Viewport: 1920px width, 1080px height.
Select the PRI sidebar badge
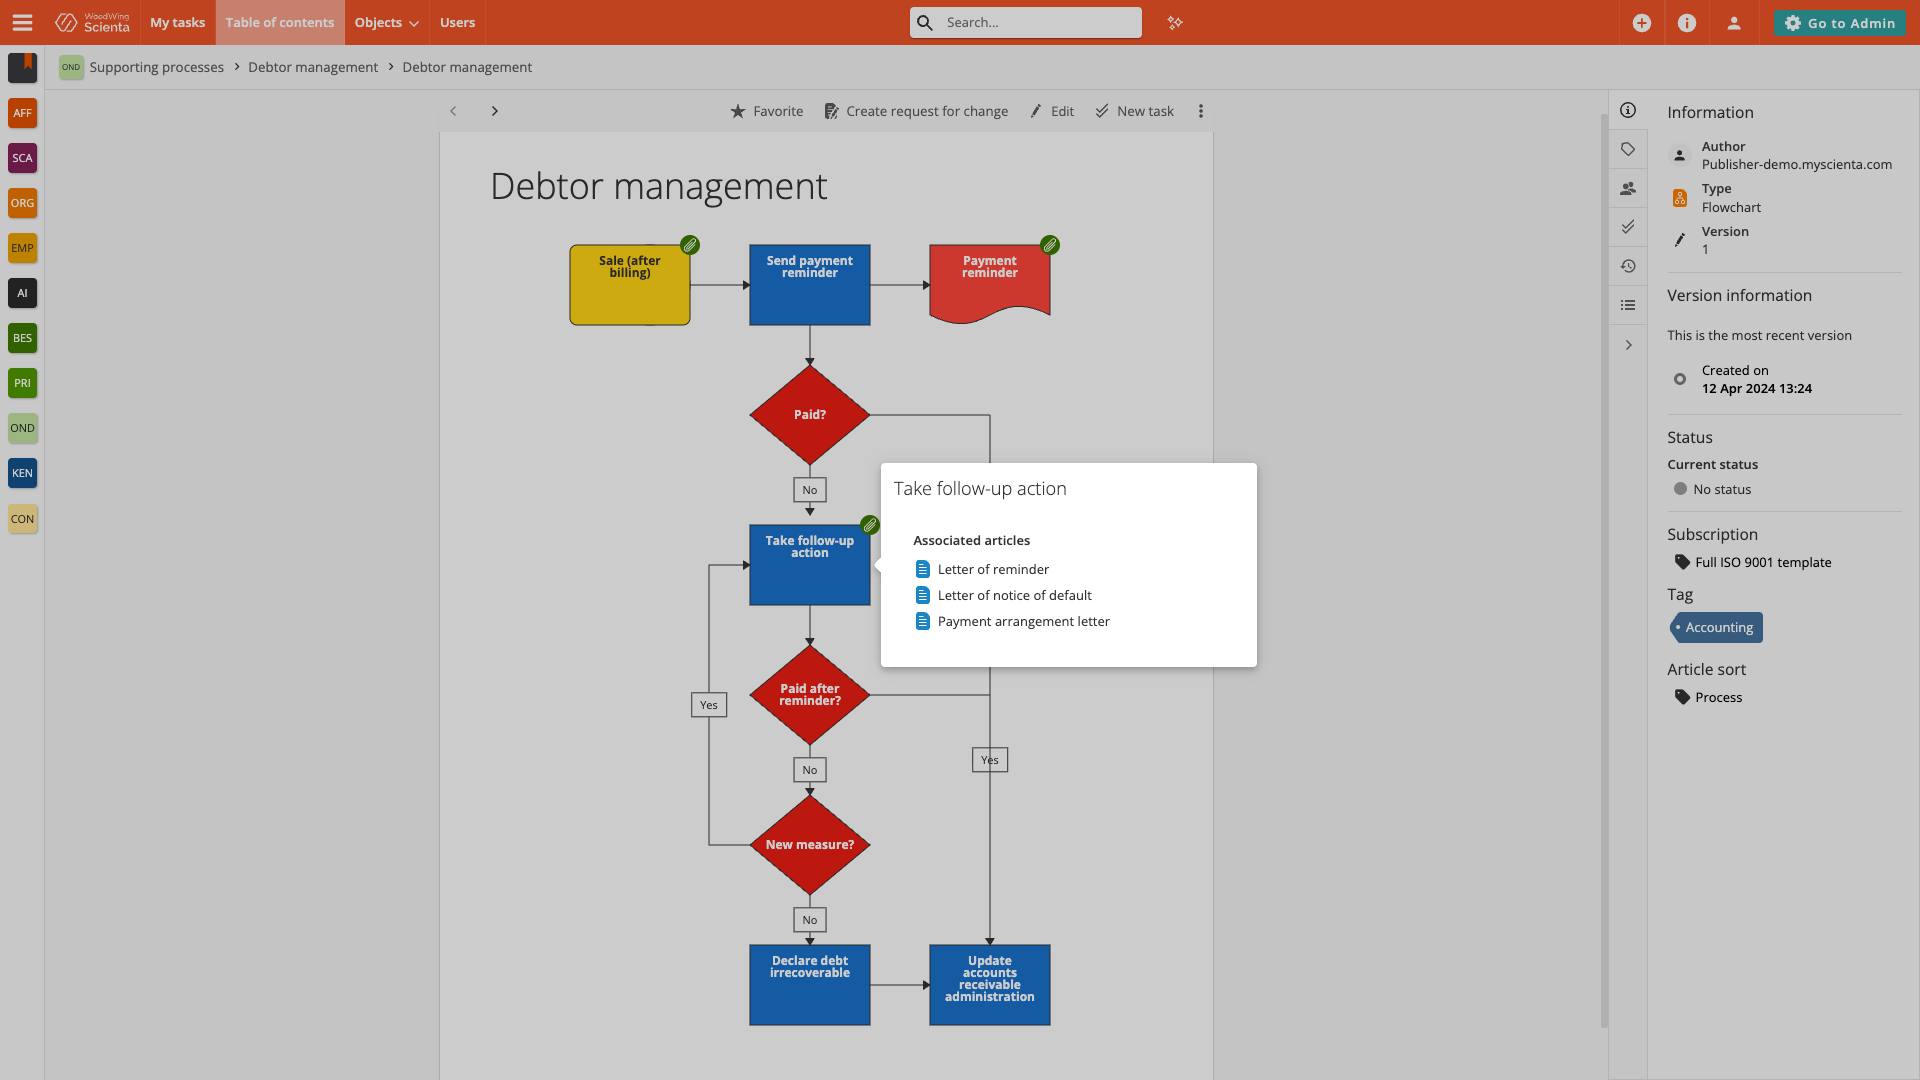pyautogui.click(x=22, y=383)
